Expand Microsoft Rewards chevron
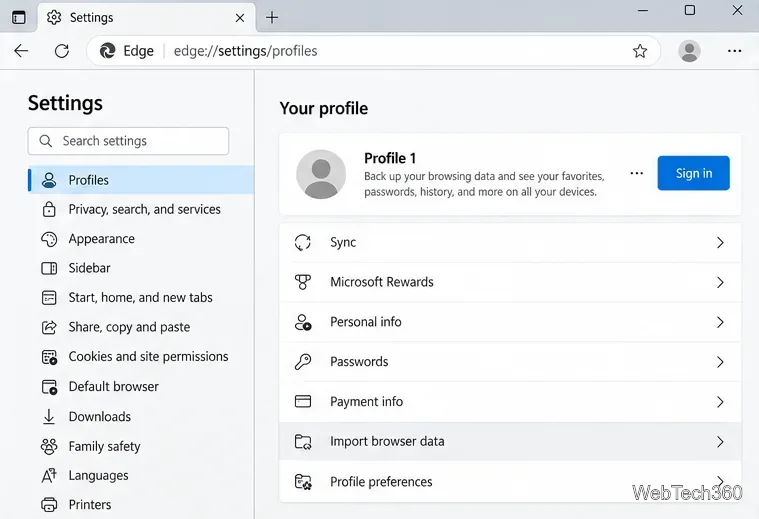 (720, 282)
